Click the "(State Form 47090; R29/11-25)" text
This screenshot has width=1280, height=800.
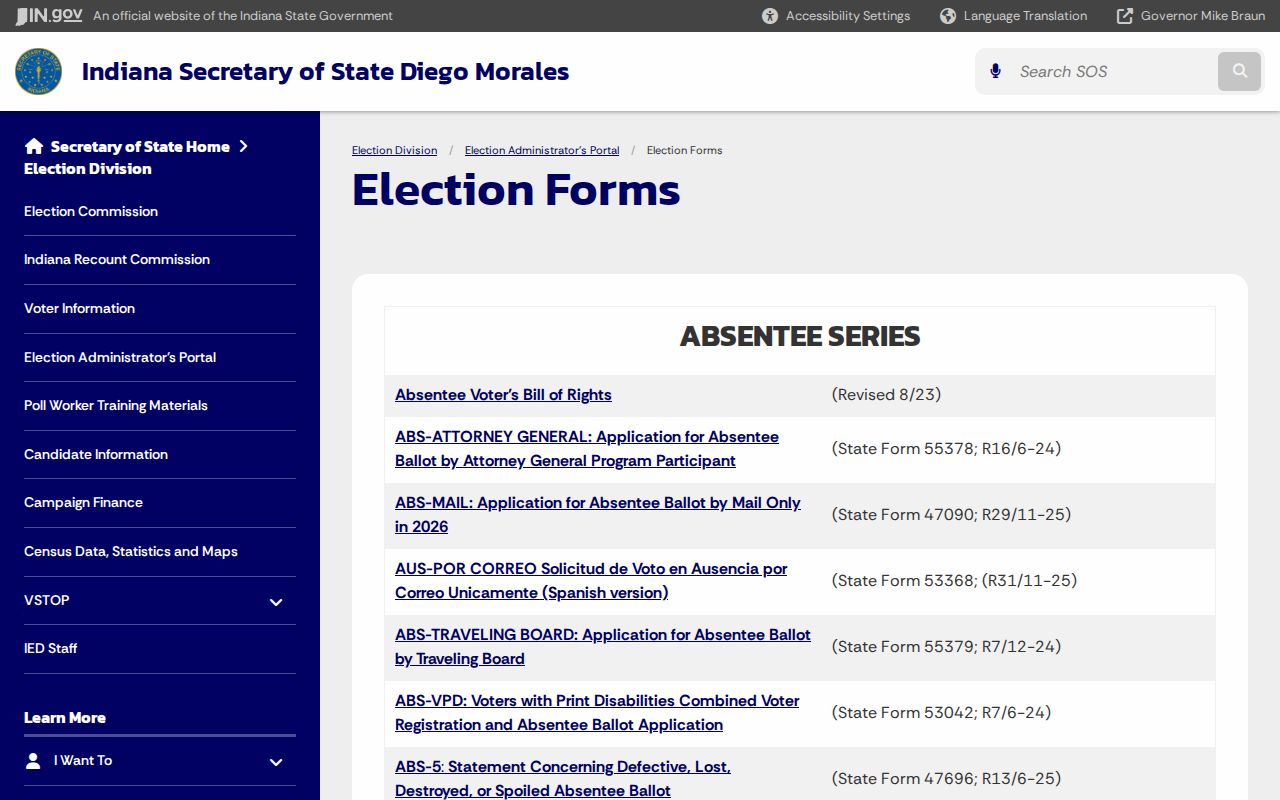tap(951, 515)
